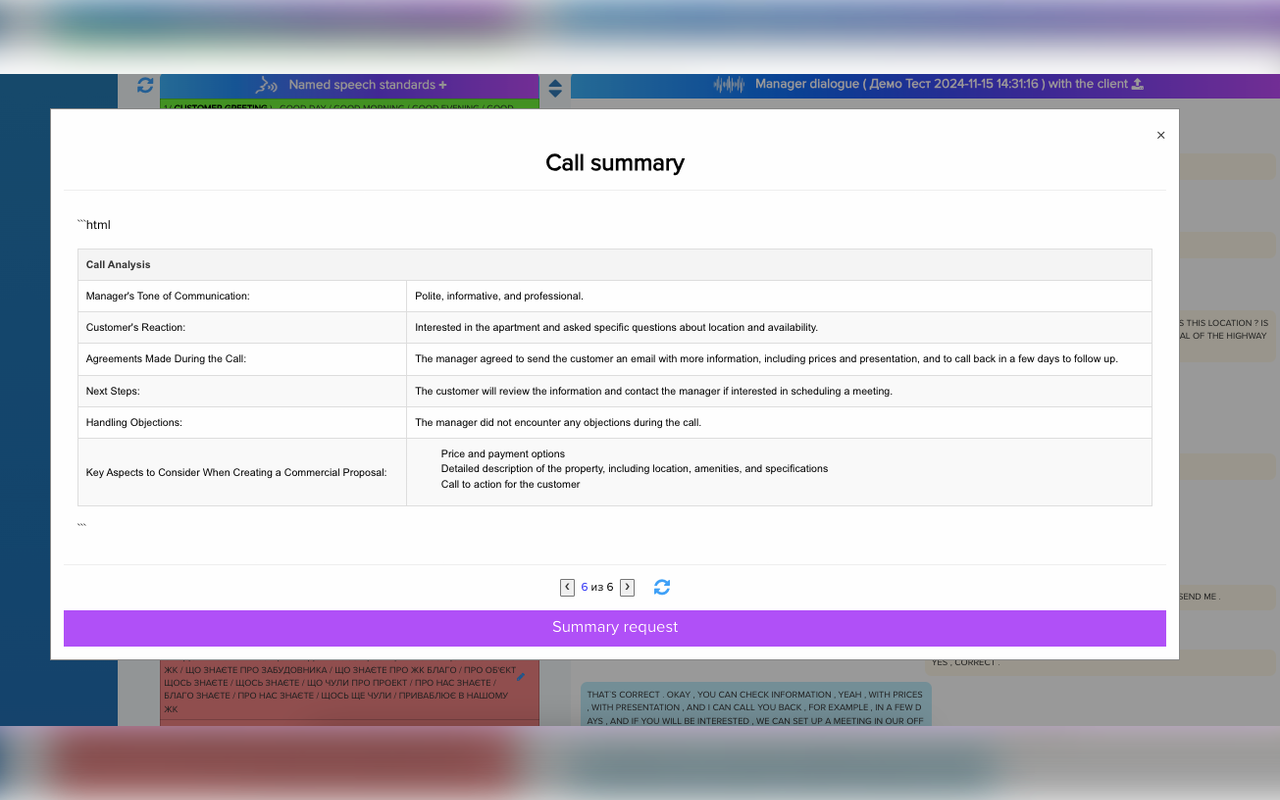Click the upload icon after 'with the client'

pyautogui.click(x=1137, y=84)
